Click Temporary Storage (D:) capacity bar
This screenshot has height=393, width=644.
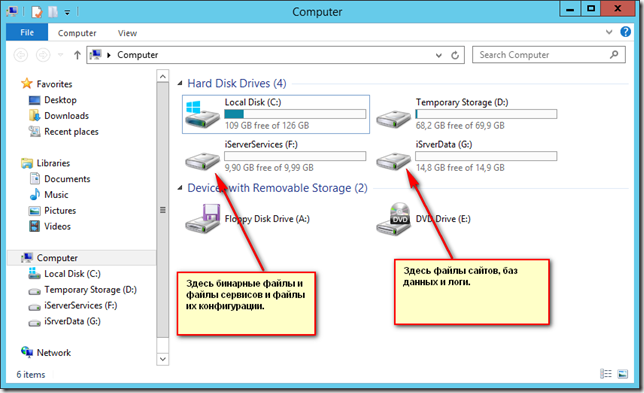pos(486,114)
